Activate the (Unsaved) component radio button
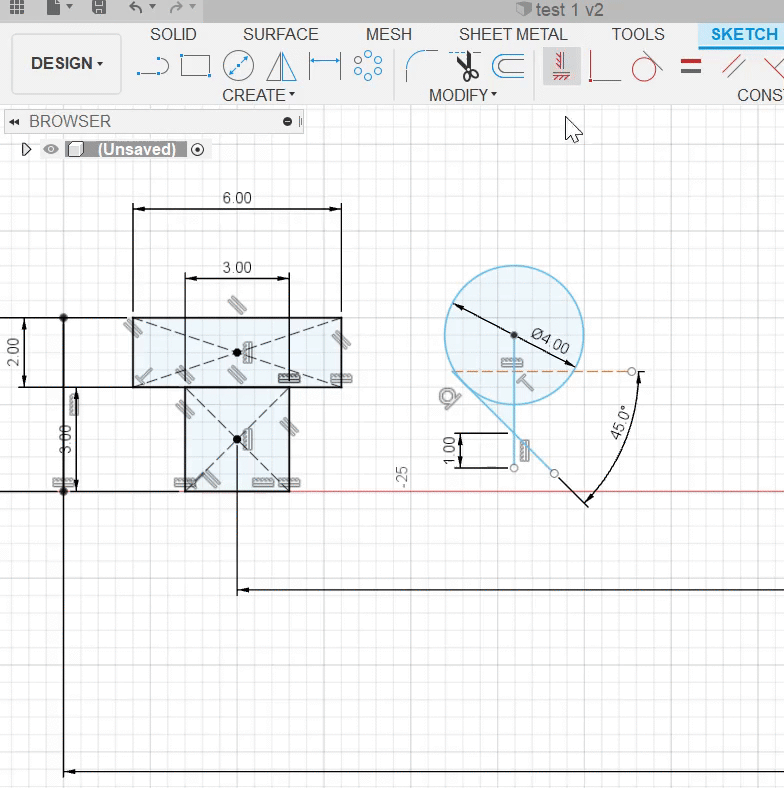The width and height of the screenshot is (784, 788). point(198,150)
